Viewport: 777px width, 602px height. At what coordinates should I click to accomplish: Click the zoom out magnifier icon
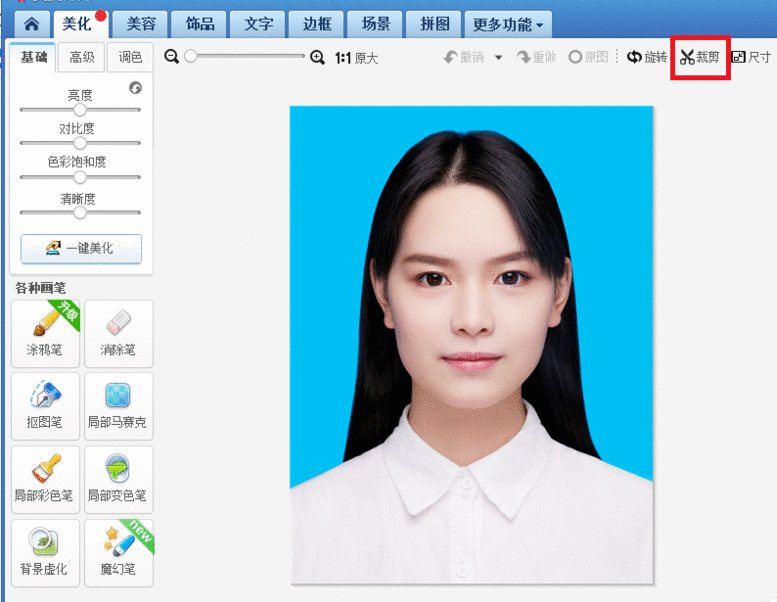[x=171, y=57]
